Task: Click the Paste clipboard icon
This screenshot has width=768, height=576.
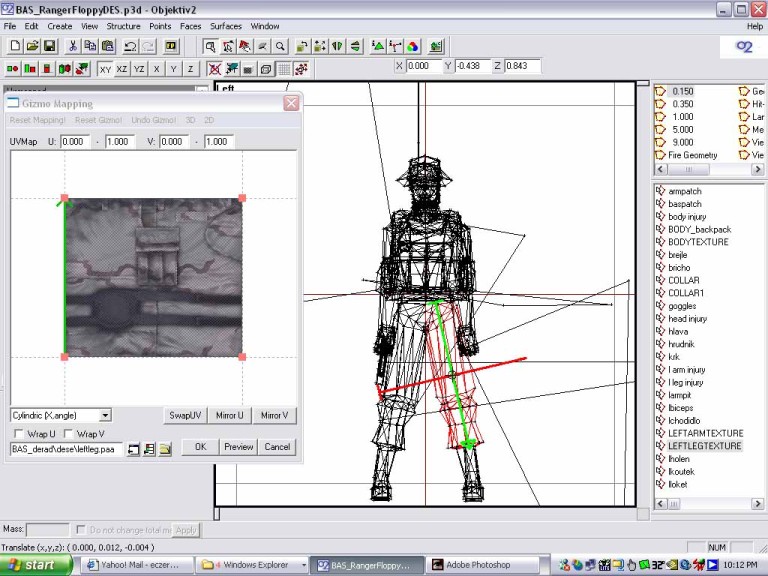Action: tap(106, 46)
